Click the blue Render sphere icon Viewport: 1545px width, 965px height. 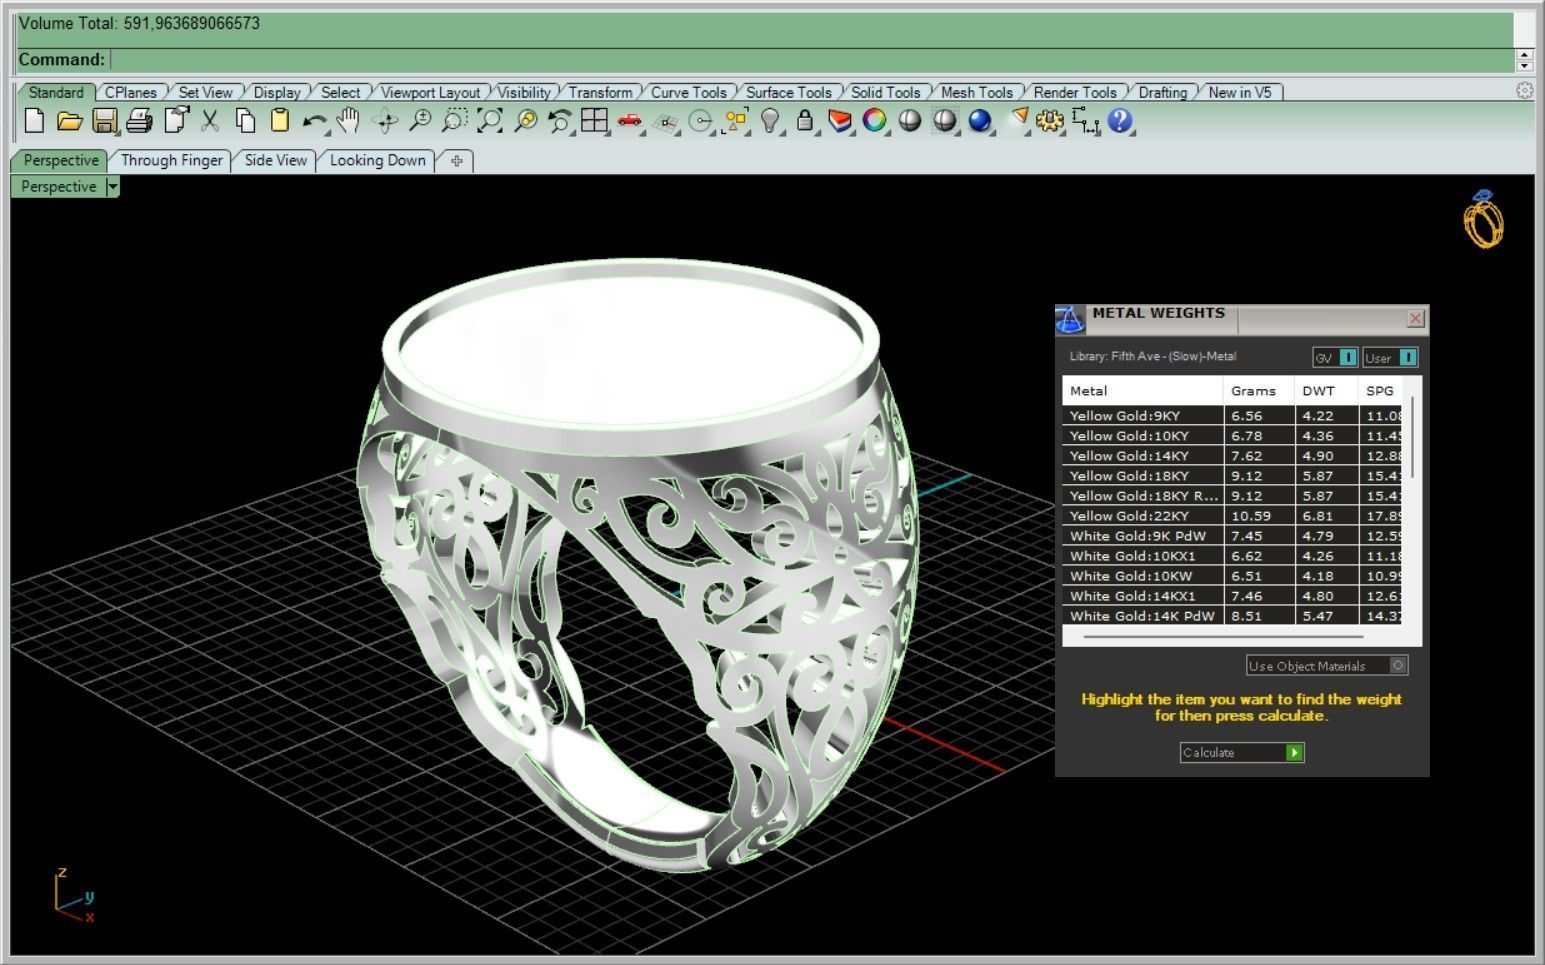[x=980, y=121]
